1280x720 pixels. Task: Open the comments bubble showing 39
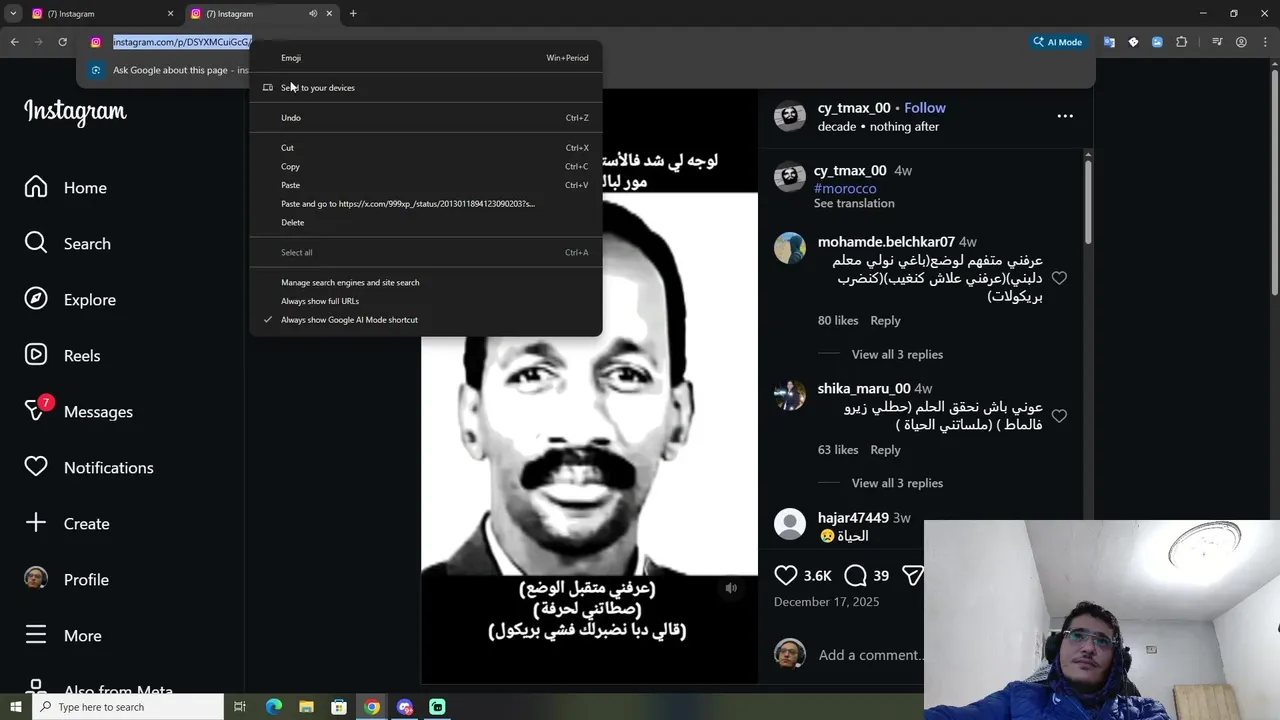click(x=855, y=575)
